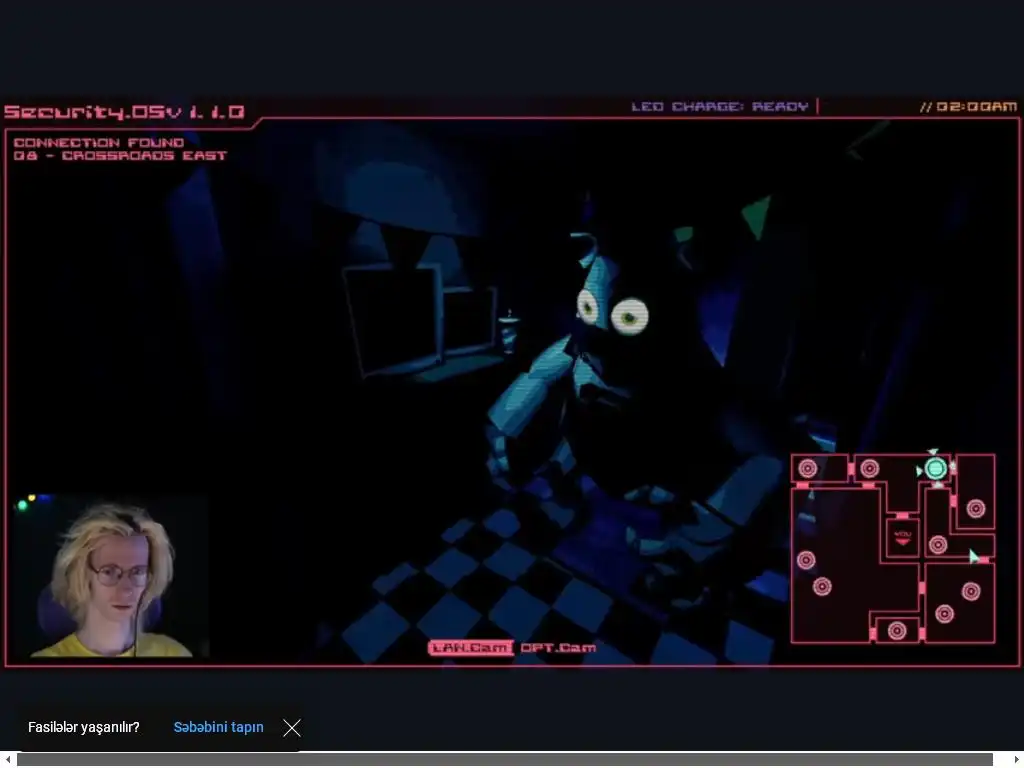Click the YOU marker on the map

click(x=903, y=537)
